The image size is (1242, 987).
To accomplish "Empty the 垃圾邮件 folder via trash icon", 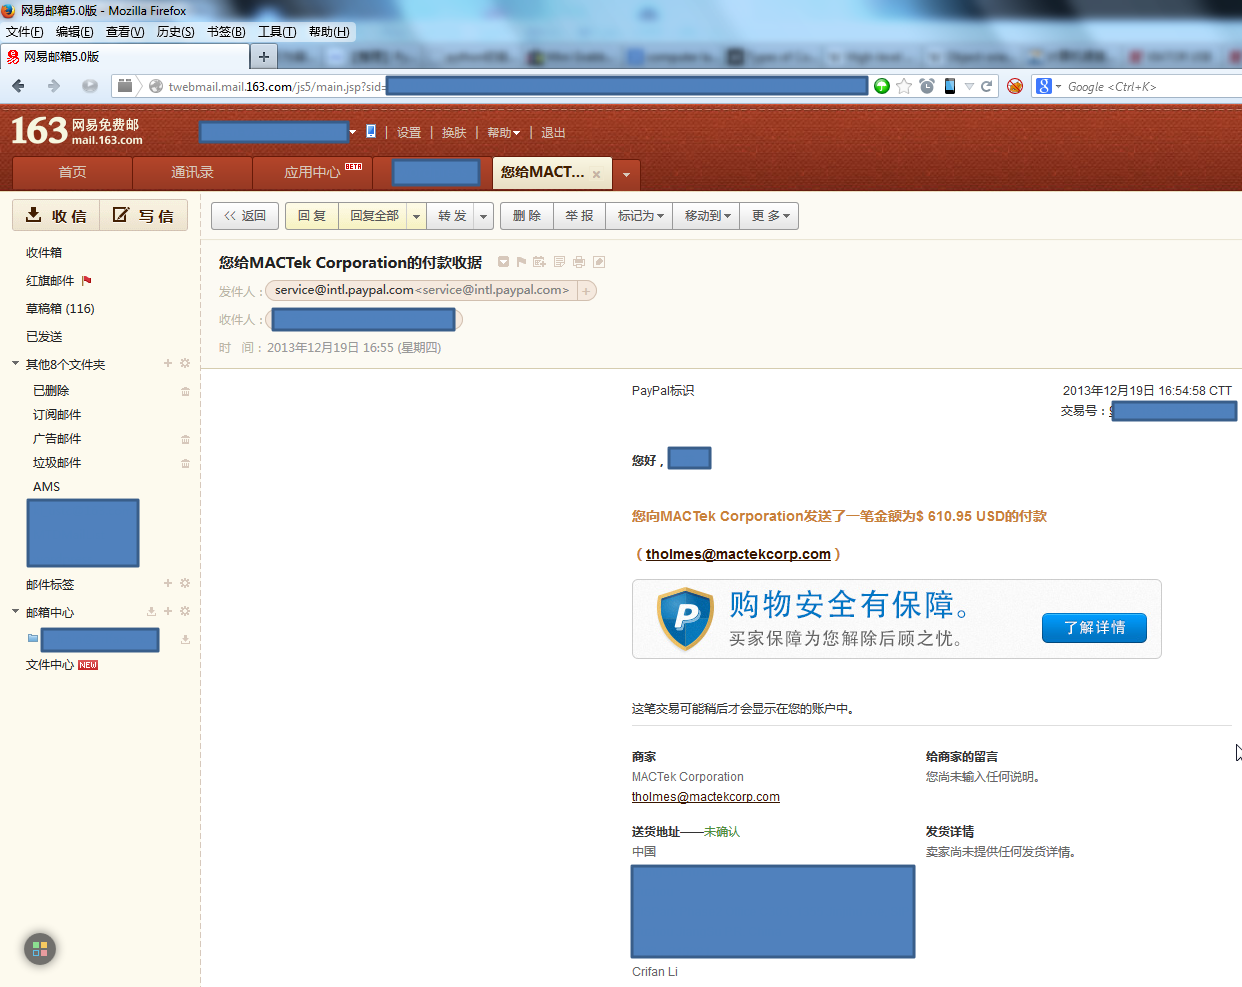I will [x=185, y=463].
